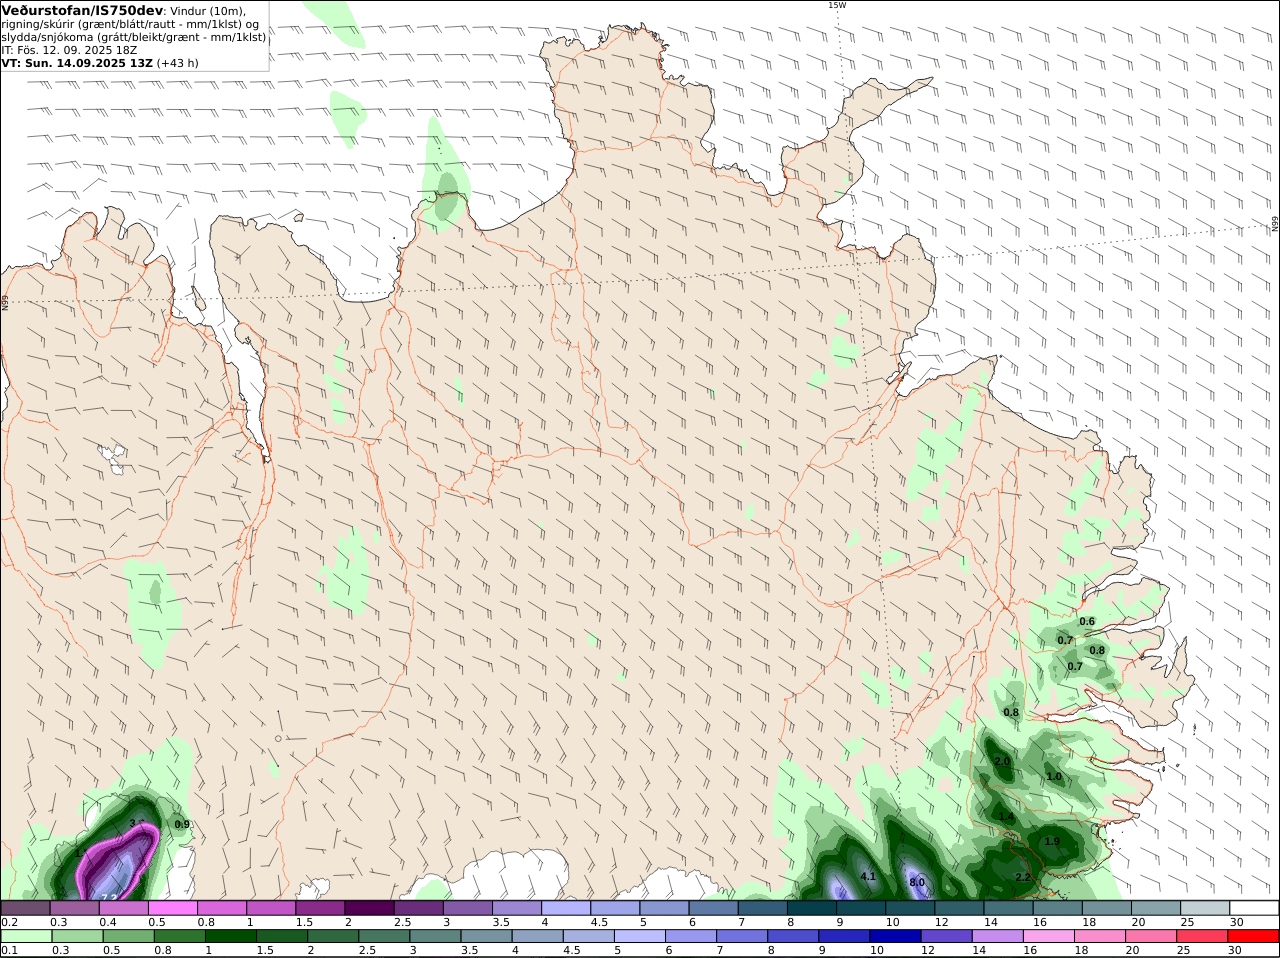The height and width of the screenshot is (958, 1280).
Task: Click the 2.2 precipitation value on the map
Action: pyautogui.click(x=1023, y=877)
